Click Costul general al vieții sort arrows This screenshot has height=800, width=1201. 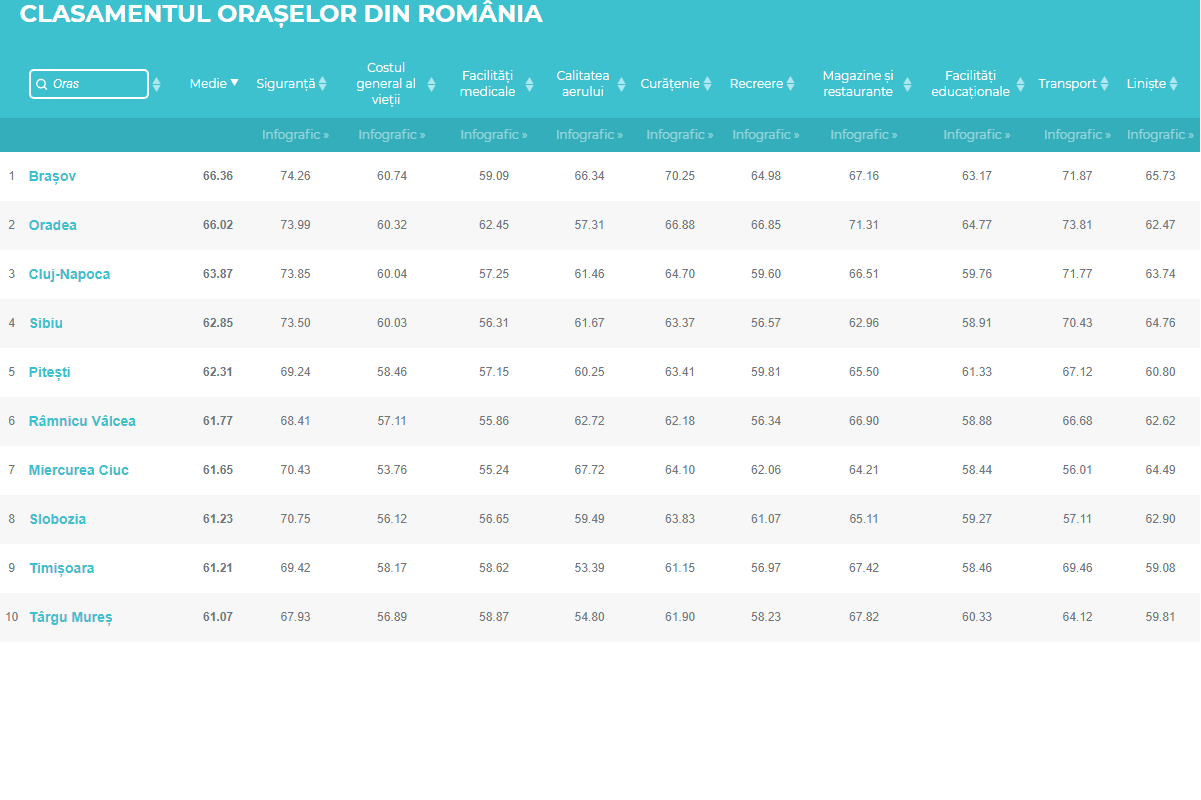[432, 84]
